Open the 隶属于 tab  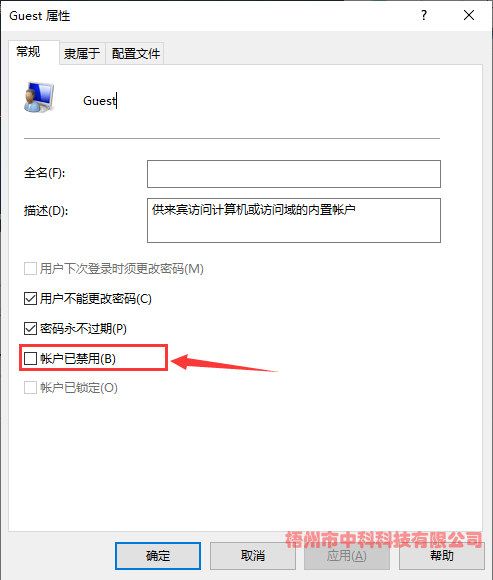pyautogui.click(x=82, y=54)
